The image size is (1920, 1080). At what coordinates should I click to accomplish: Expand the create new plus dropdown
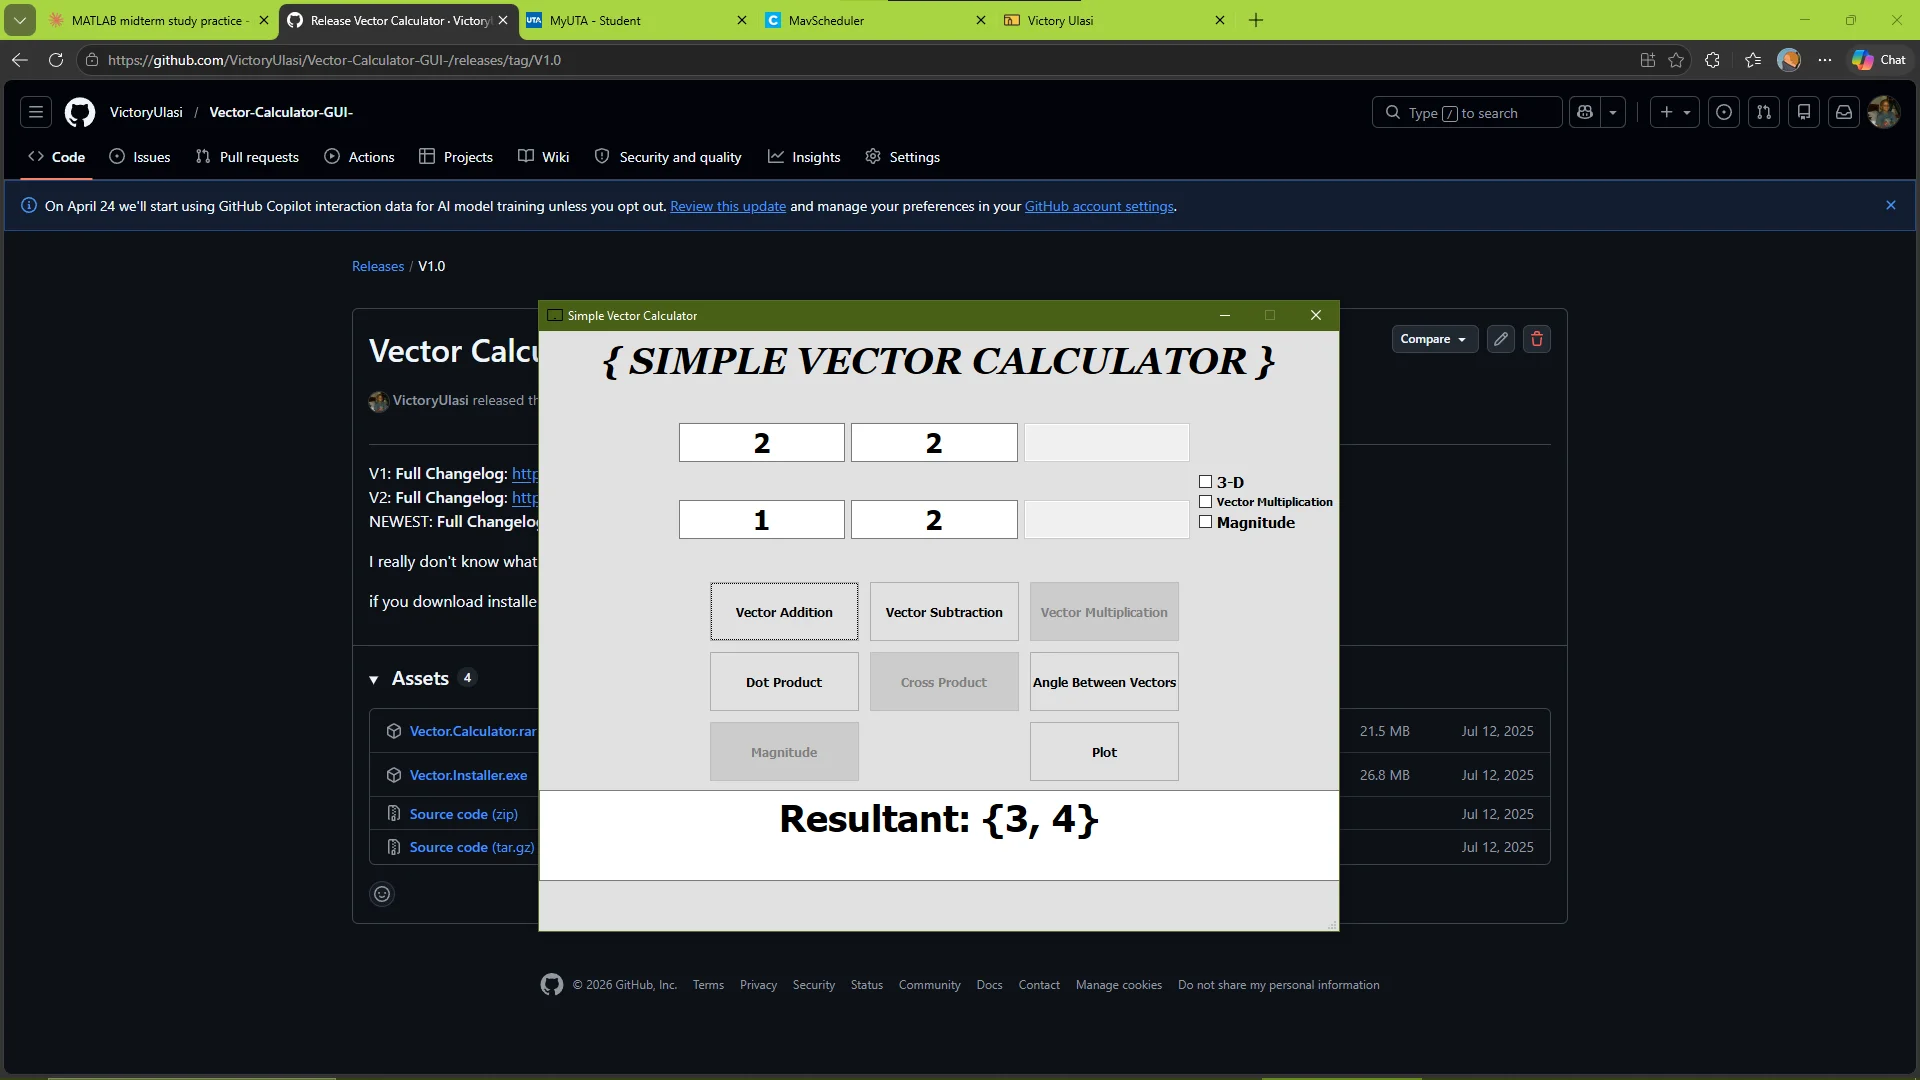click(1674, 113)
